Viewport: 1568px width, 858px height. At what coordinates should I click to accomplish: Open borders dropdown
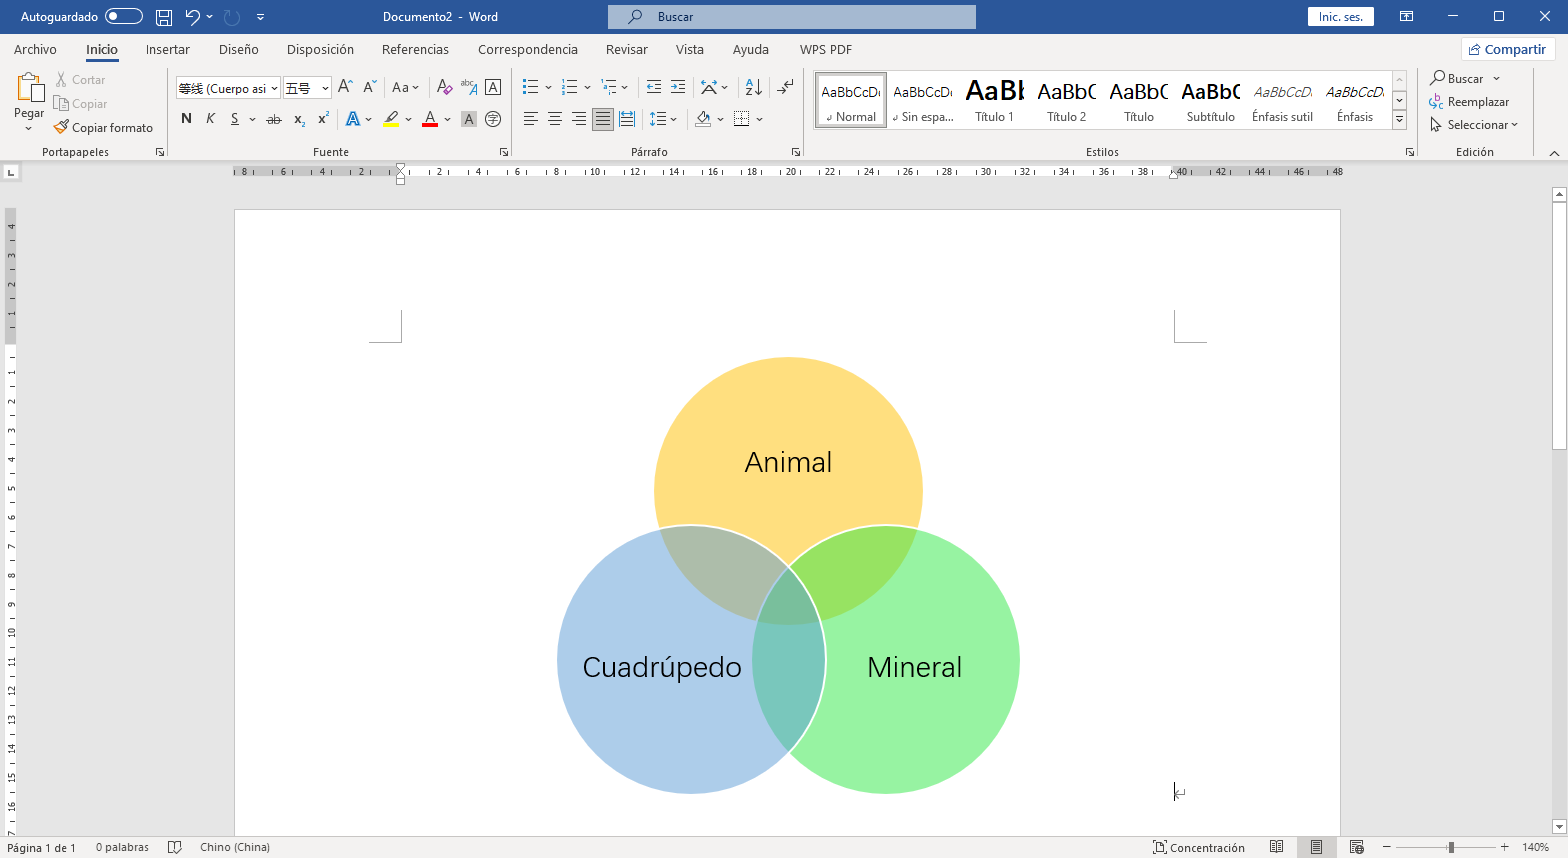pyautogui.click(x=760, y=120)
